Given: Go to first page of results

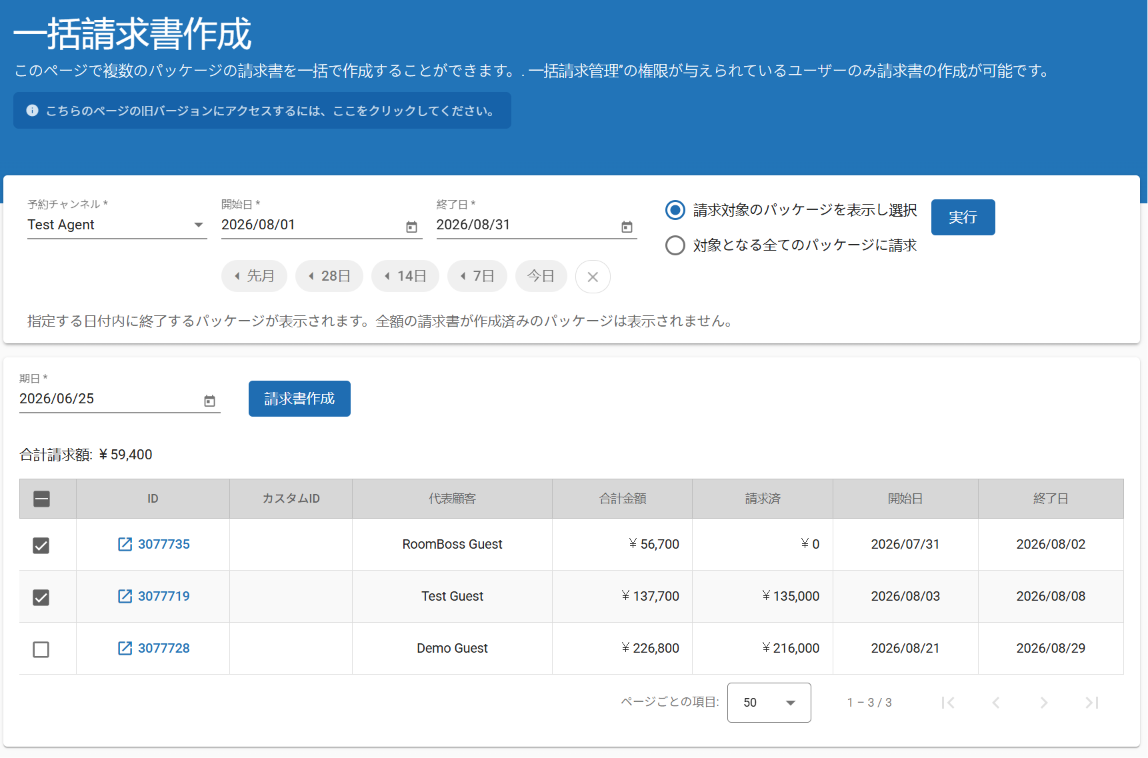Looking at the screenshot, I should point(948,702).
